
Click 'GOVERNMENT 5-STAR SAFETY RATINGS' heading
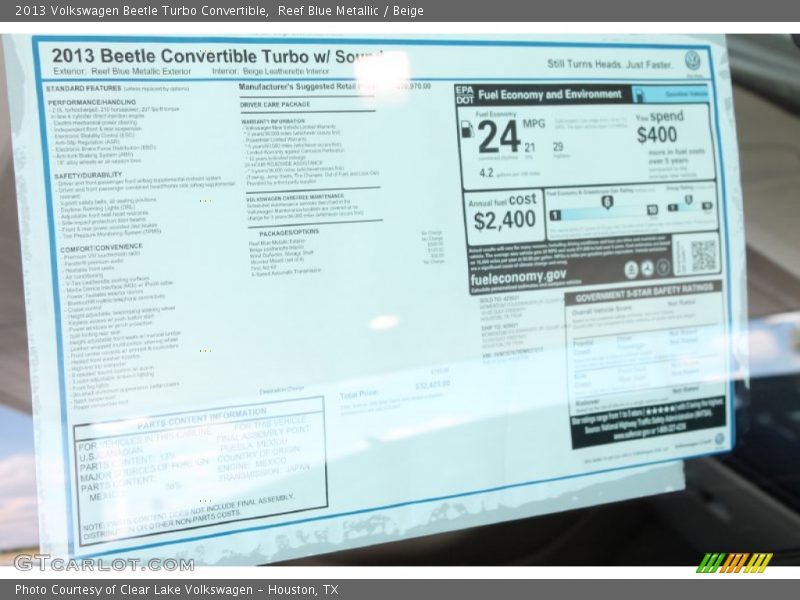(644, 292)
